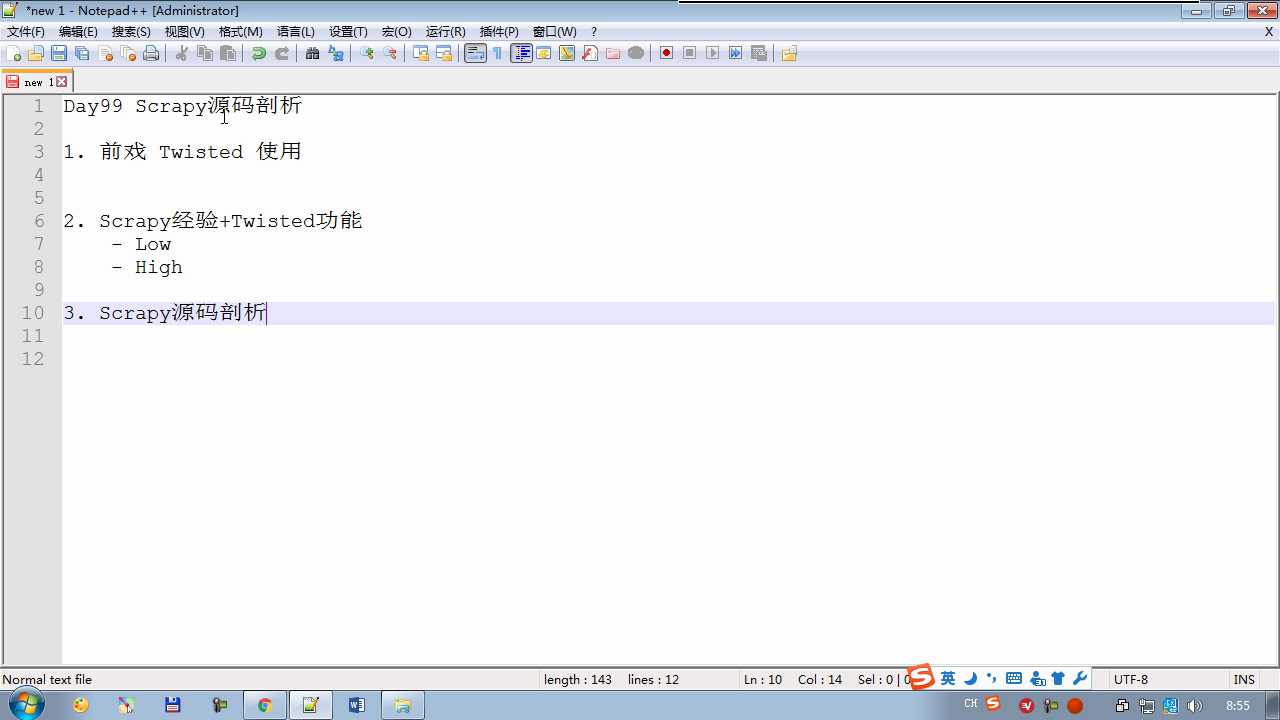
Task: Click line '1. 前戏 Twisted 使用'
Action: 182,152
